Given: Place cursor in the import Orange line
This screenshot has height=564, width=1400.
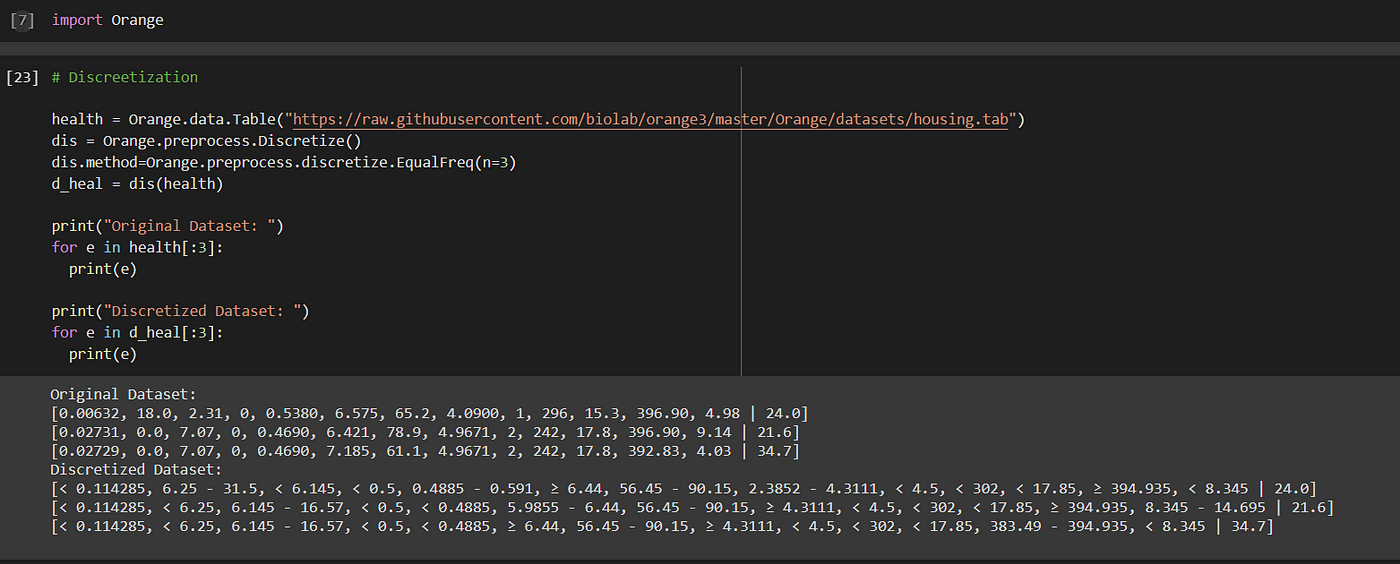Looking at the screenshot, I should (x=108, y=20).
